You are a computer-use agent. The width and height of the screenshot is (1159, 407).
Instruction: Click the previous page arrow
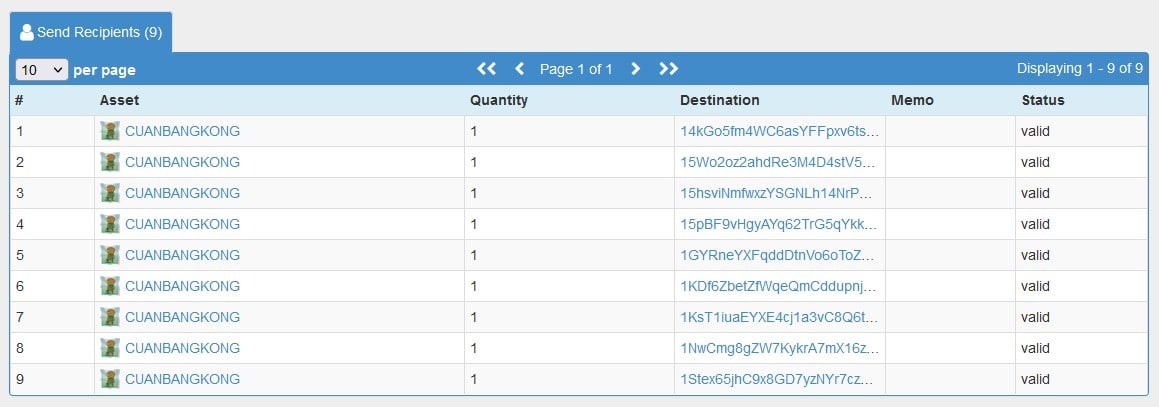tap(520, 69)
